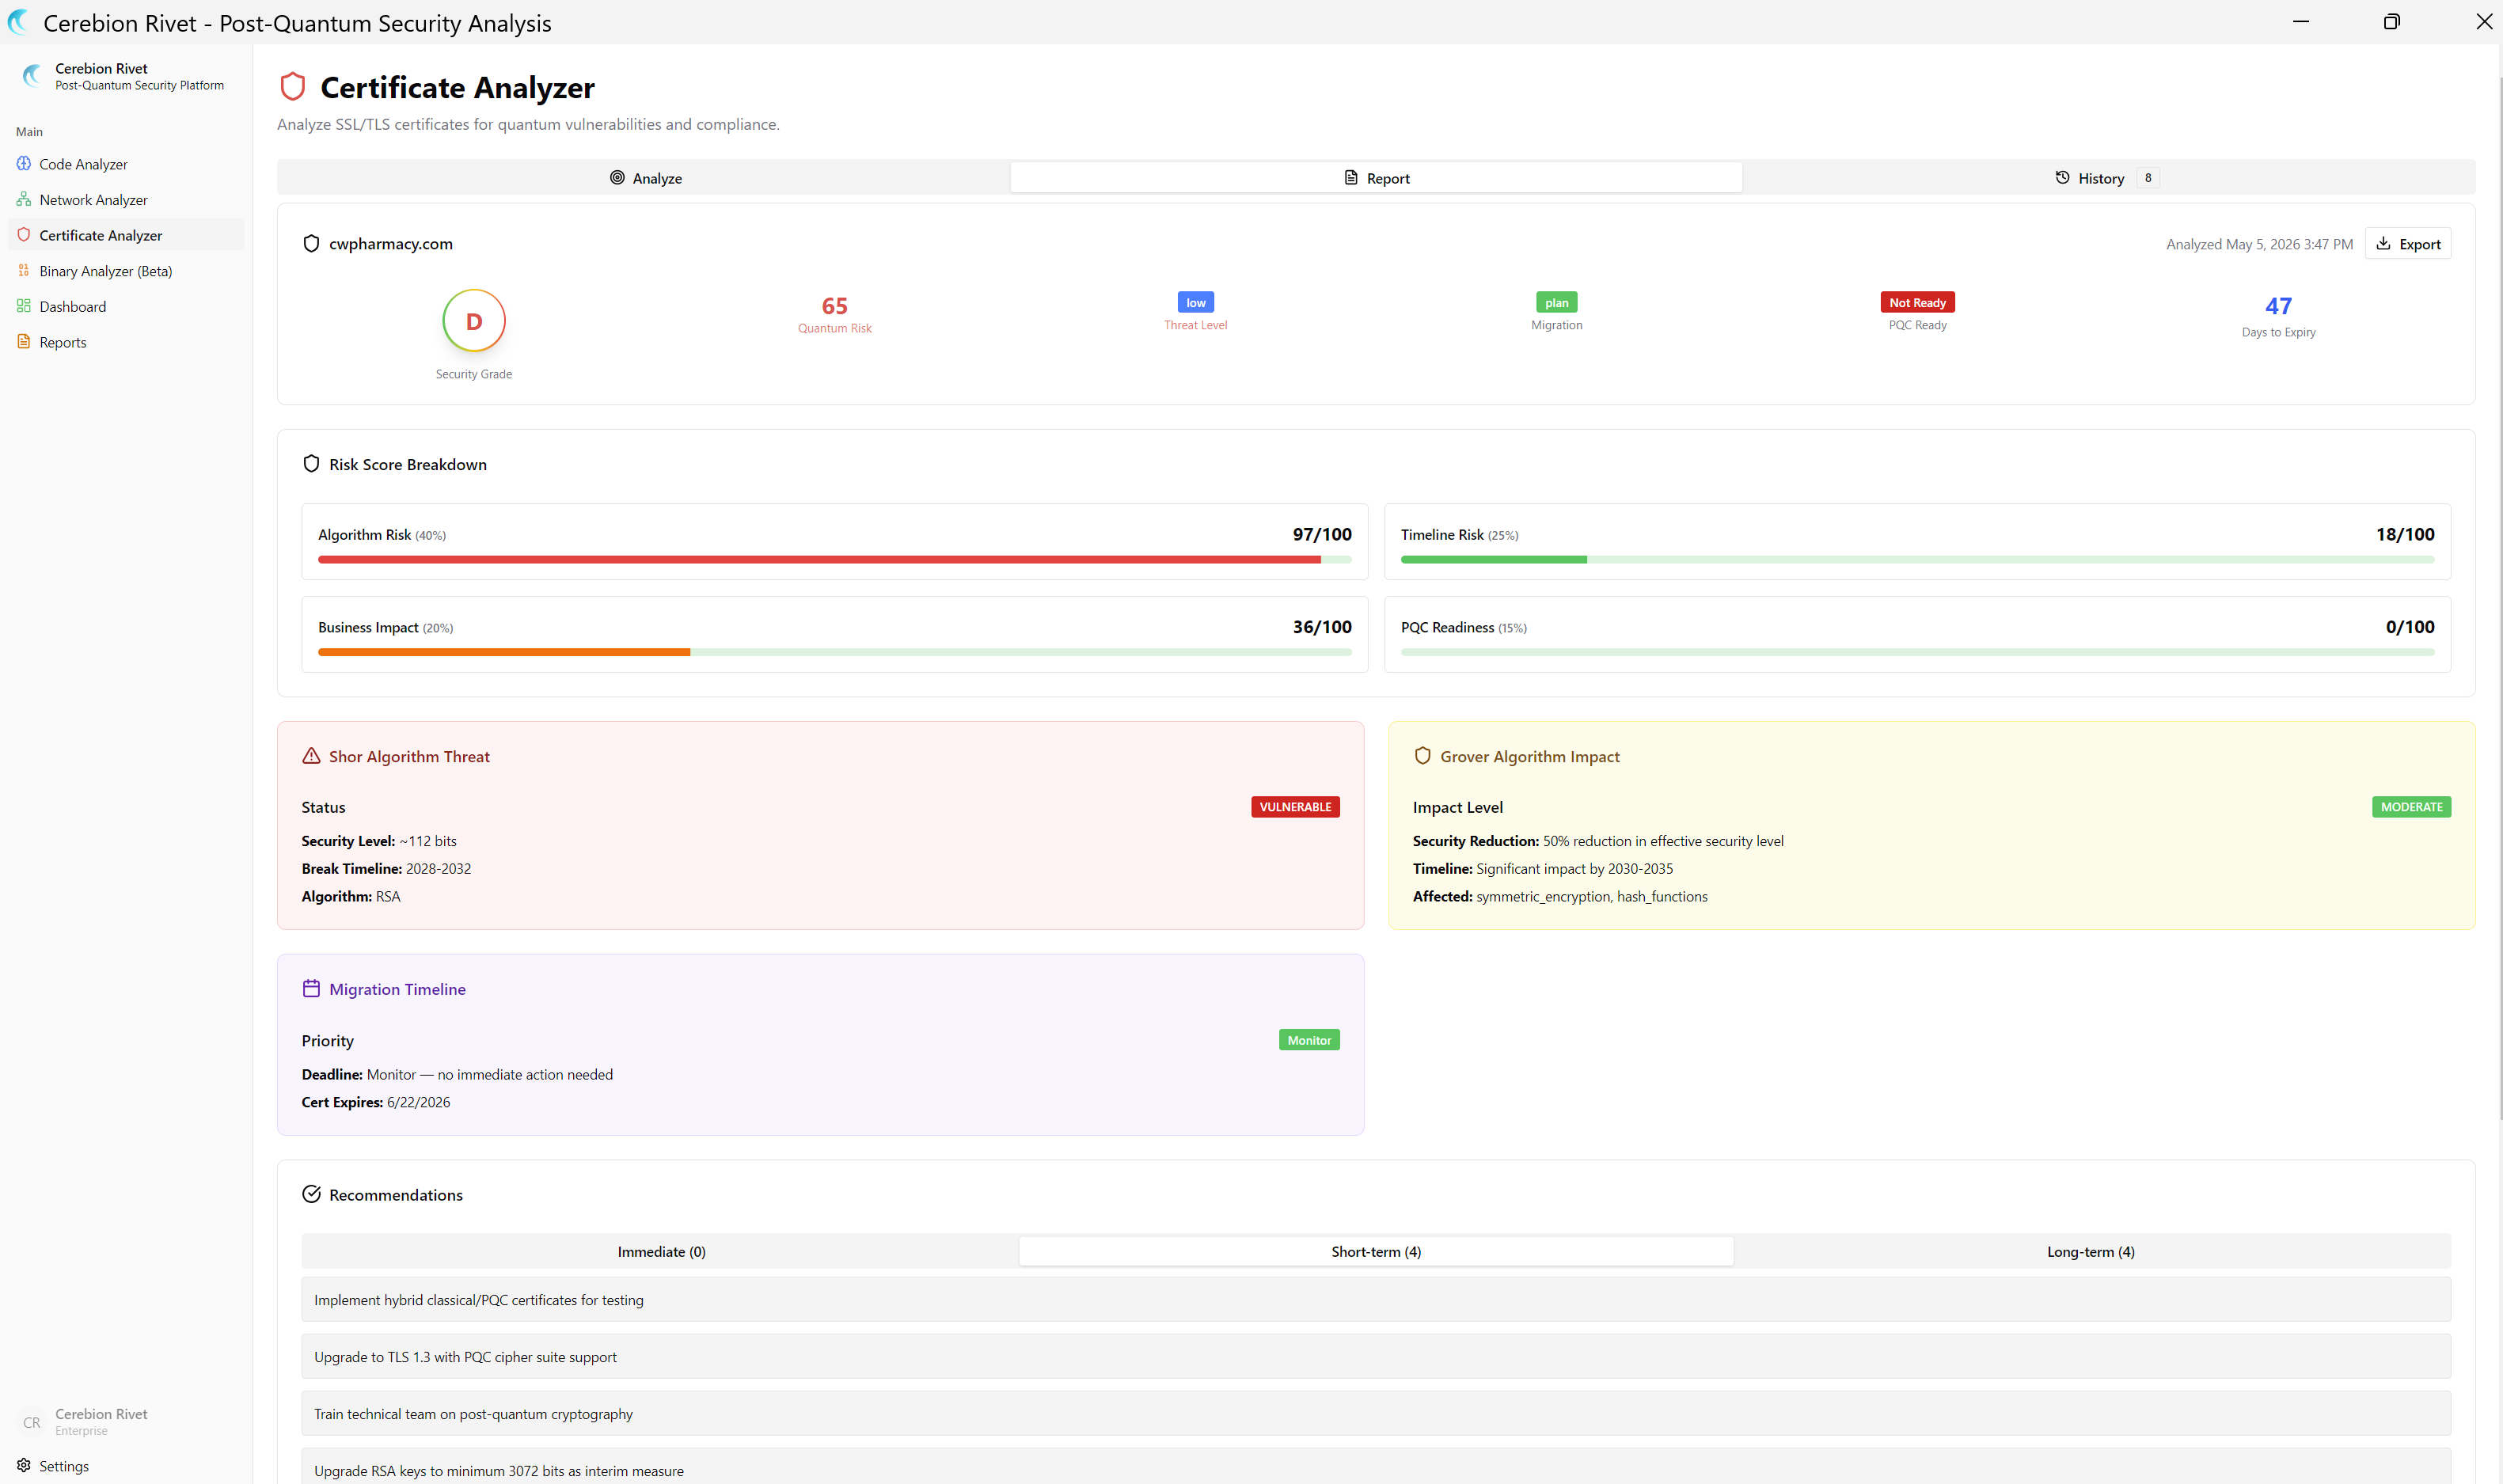Open Settings
Screen dimensions: 2503x1484
(x=126, y=1466)
